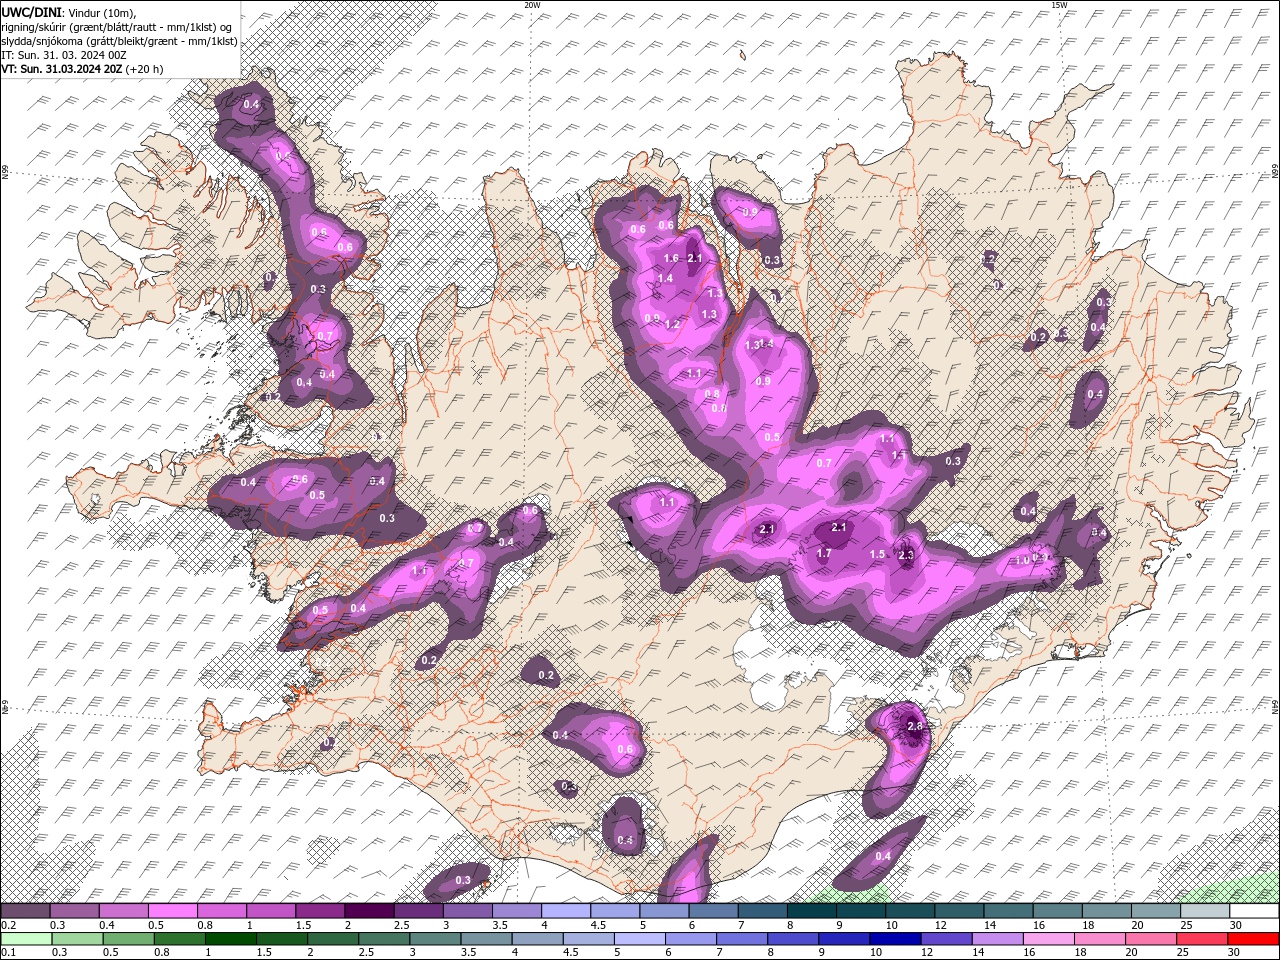This screenshot has width=1280, height=960.
Task: Click the '20W' meridian label
Action: coord(532,5)
